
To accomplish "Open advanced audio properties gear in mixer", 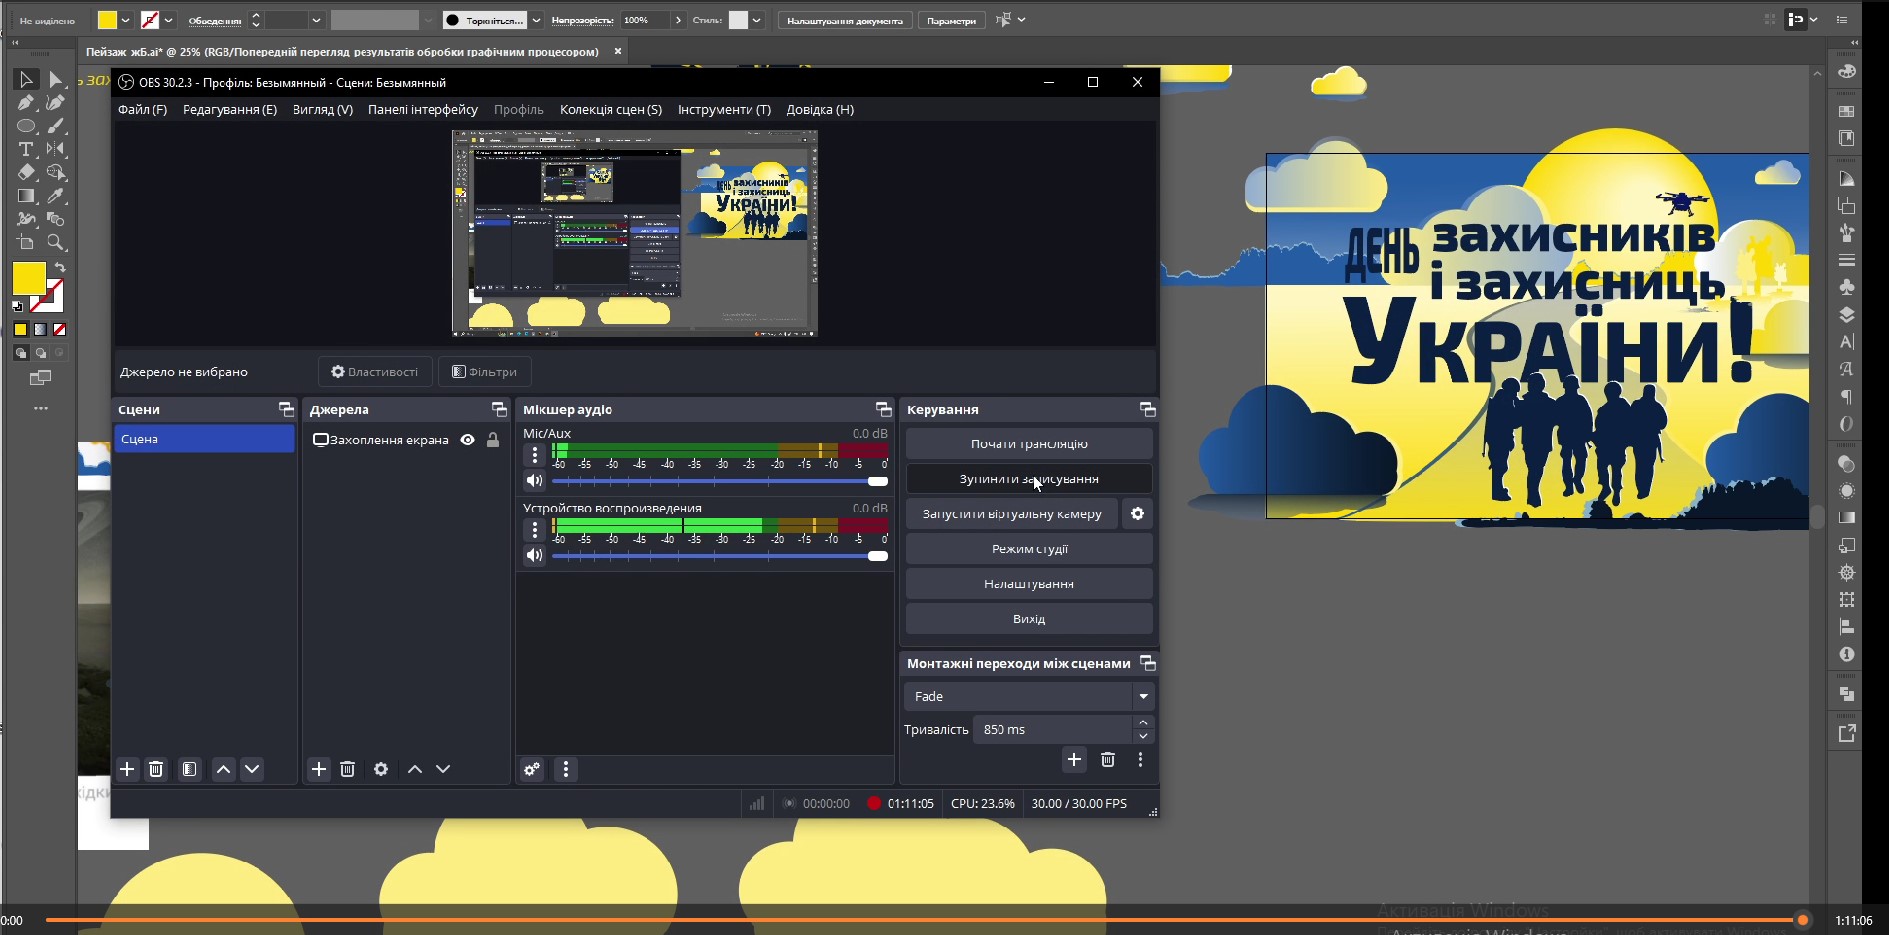I will click(x=532, y=769).
